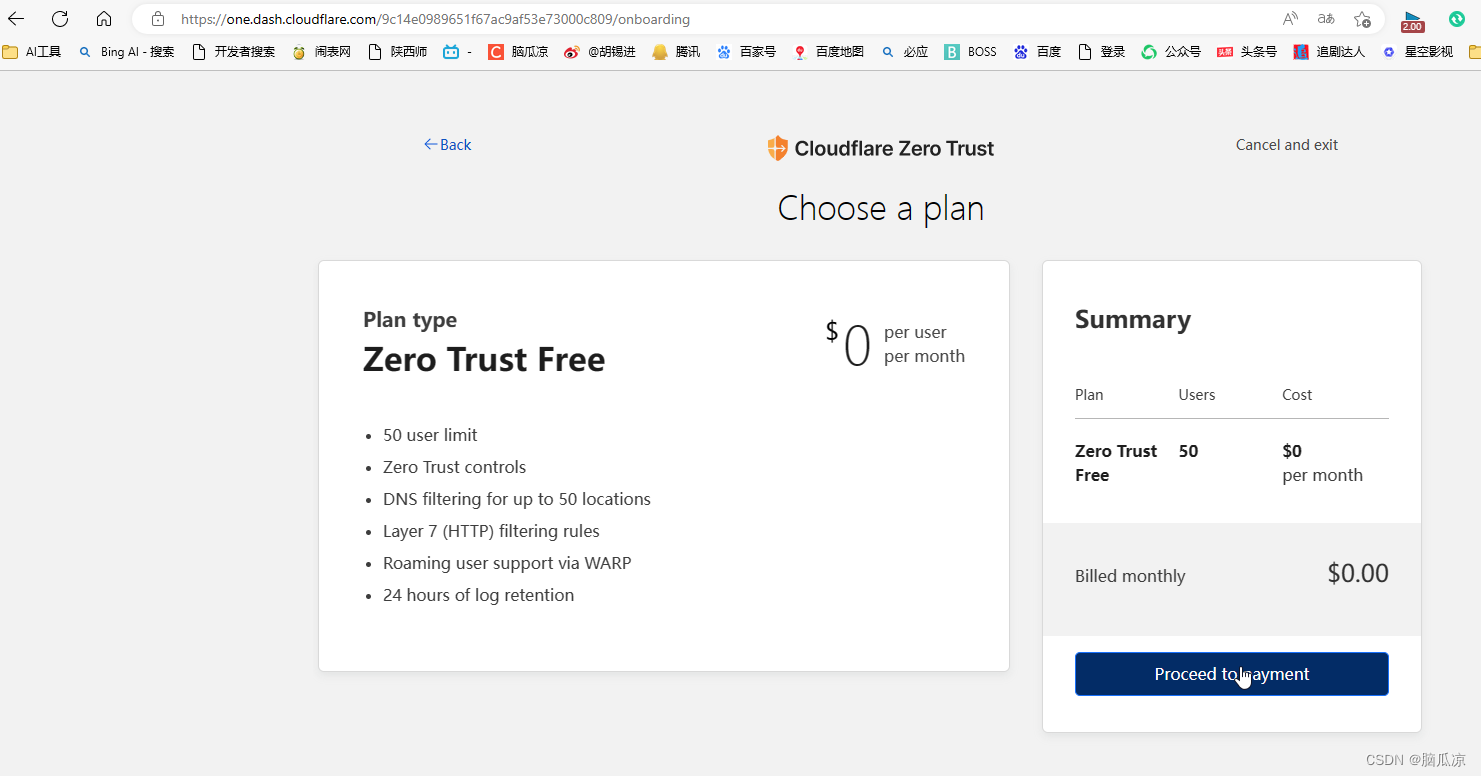Image resolution: width=1481 pixels, height=776 pixels.
Task: Click the Users column header in Summary
Action: pyautogui.click(x=1197, y=395)
